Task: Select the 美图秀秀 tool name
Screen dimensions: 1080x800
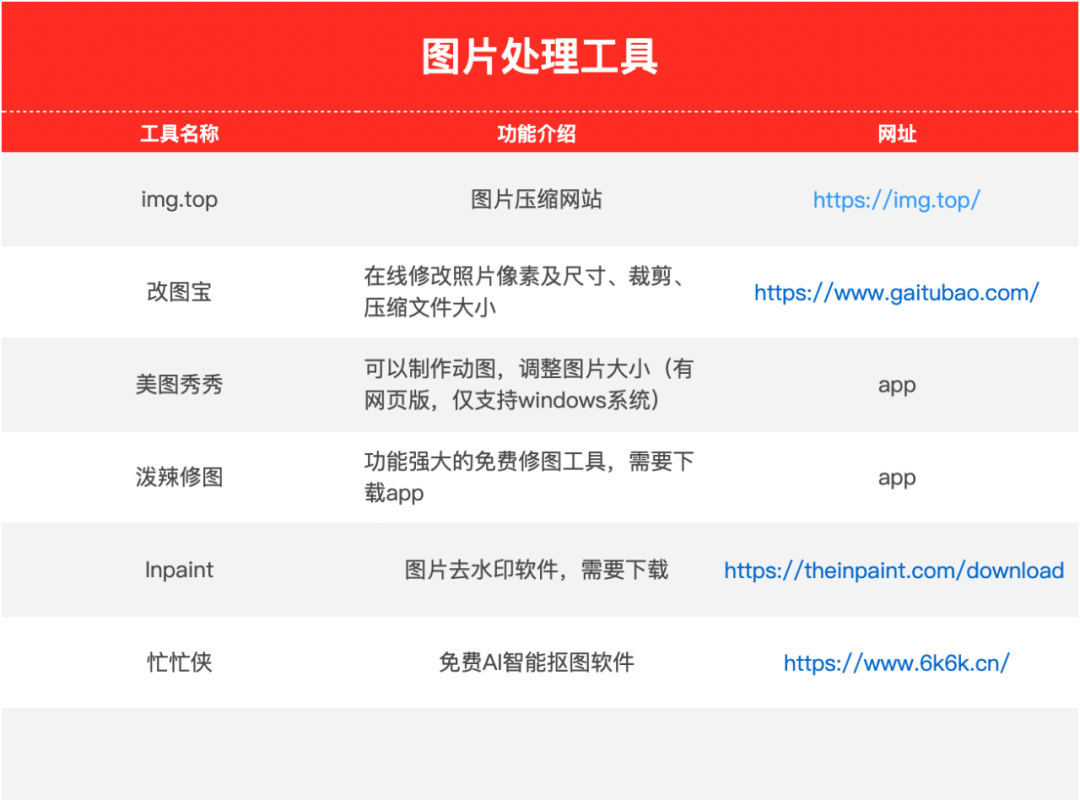Action: 179,384
